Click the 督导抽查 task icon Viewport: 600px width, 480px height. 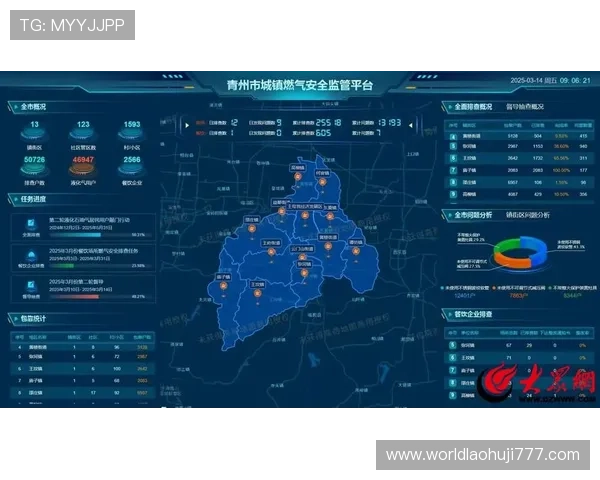click(31, 286)
